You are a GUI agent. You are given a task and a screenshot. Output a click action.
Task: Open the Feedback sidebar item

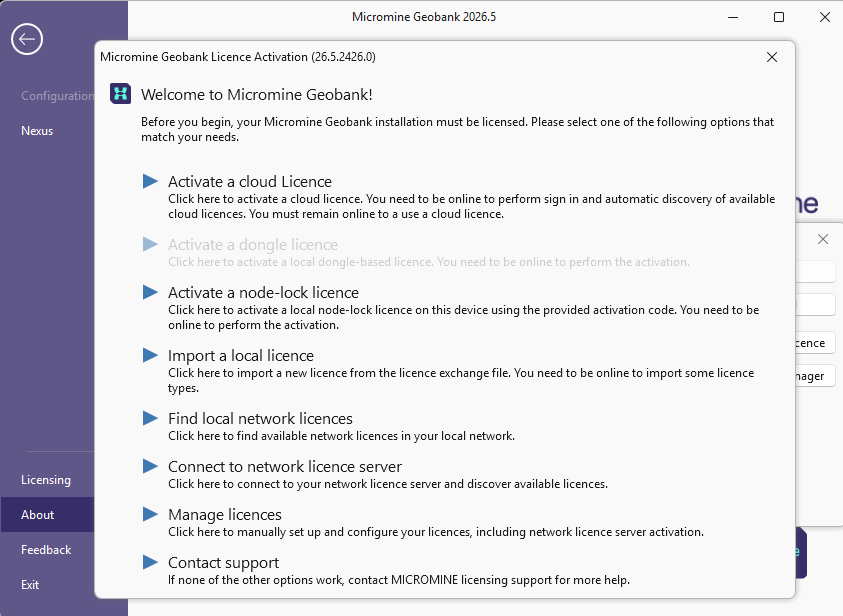click(46, 549)
